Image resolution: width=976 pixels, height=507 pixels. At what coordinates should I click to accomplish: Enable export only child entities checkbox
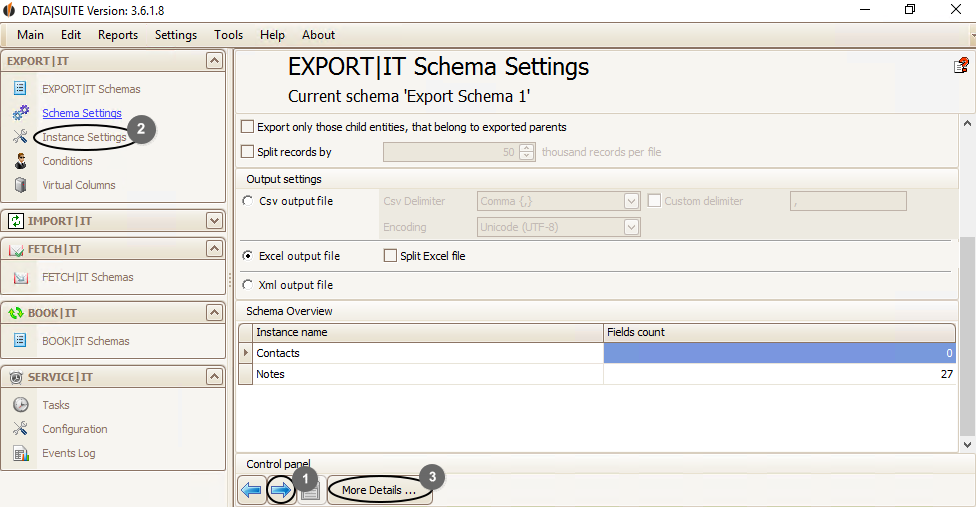pyautogui.click(x=247, y=127)
